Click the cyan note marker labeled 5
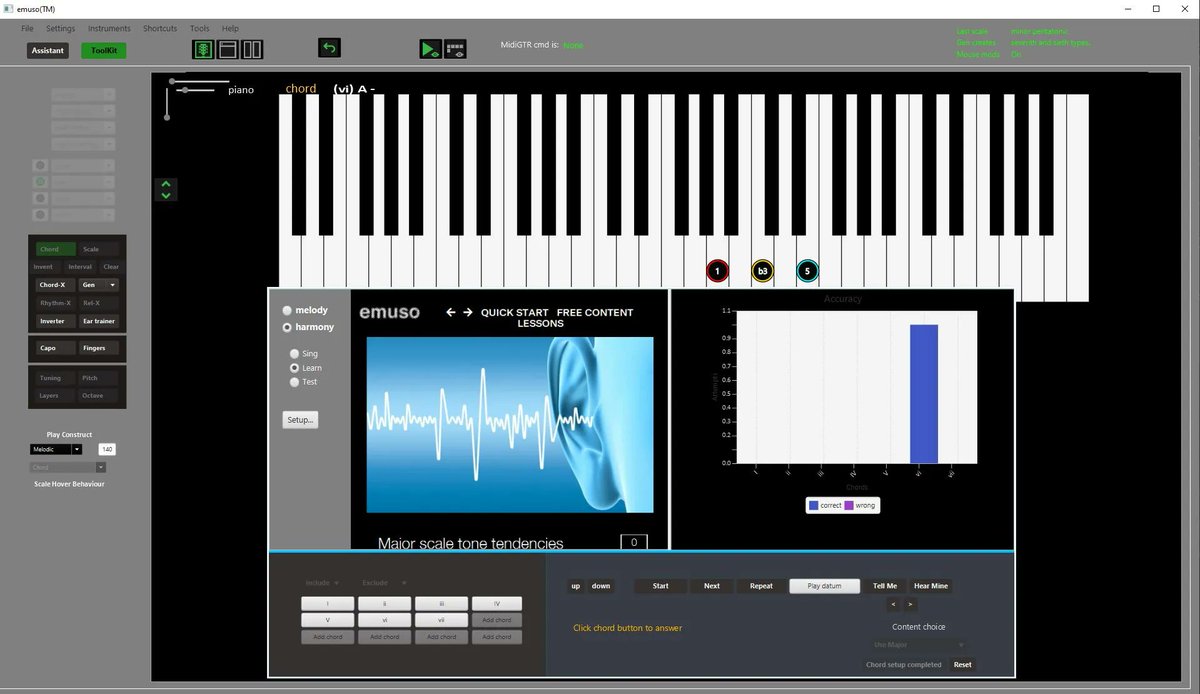The image size is (1200, 694). point(807,271)
